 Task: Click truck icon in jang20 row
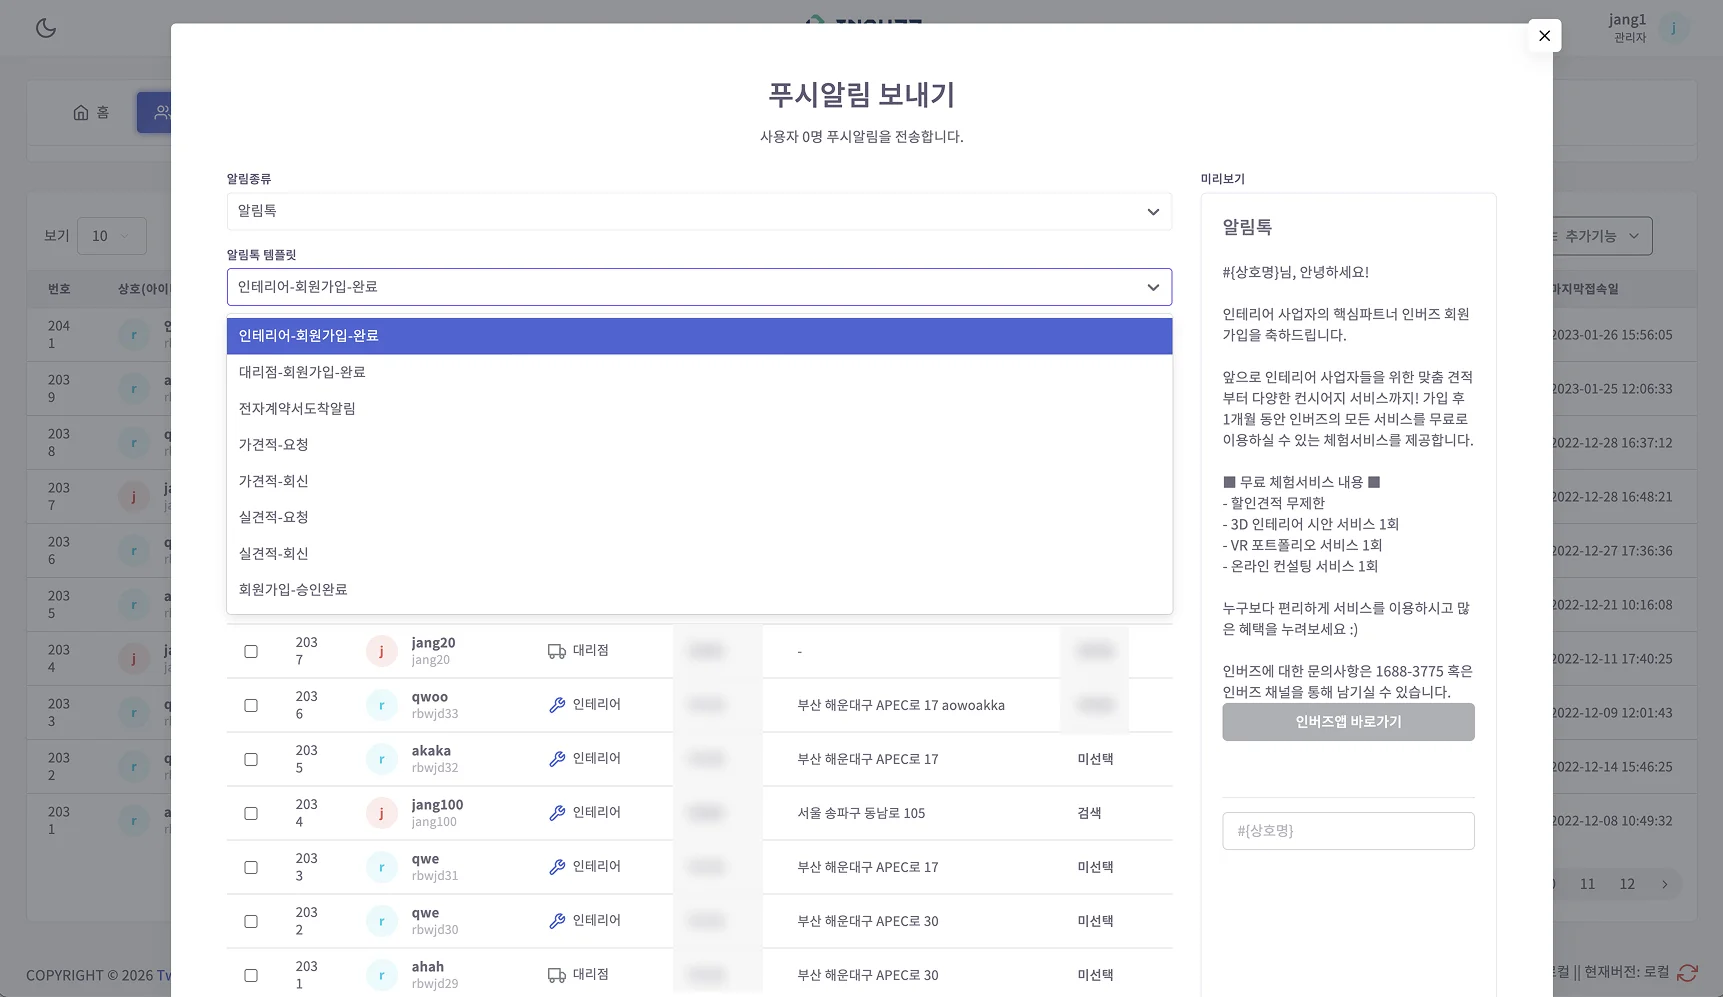click(x=557, y=651)
